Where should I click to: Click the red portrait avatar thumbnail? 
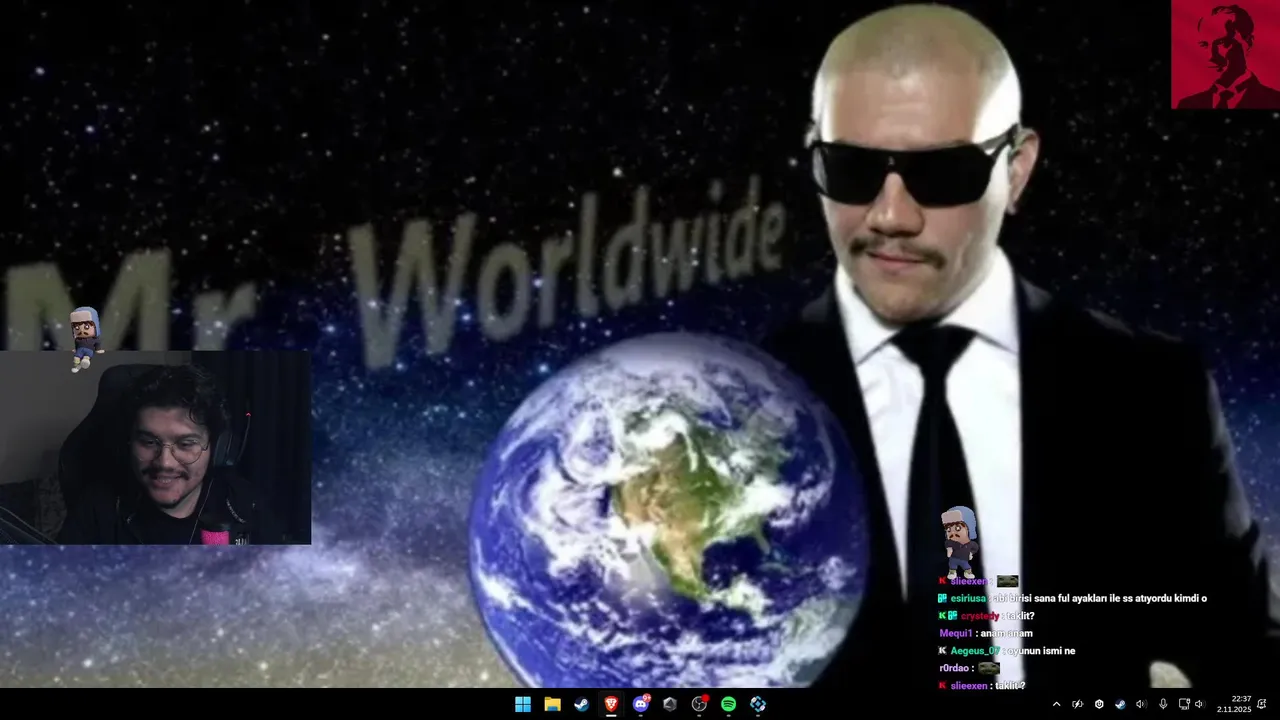pyautogui.click(x=1225, y=54)
